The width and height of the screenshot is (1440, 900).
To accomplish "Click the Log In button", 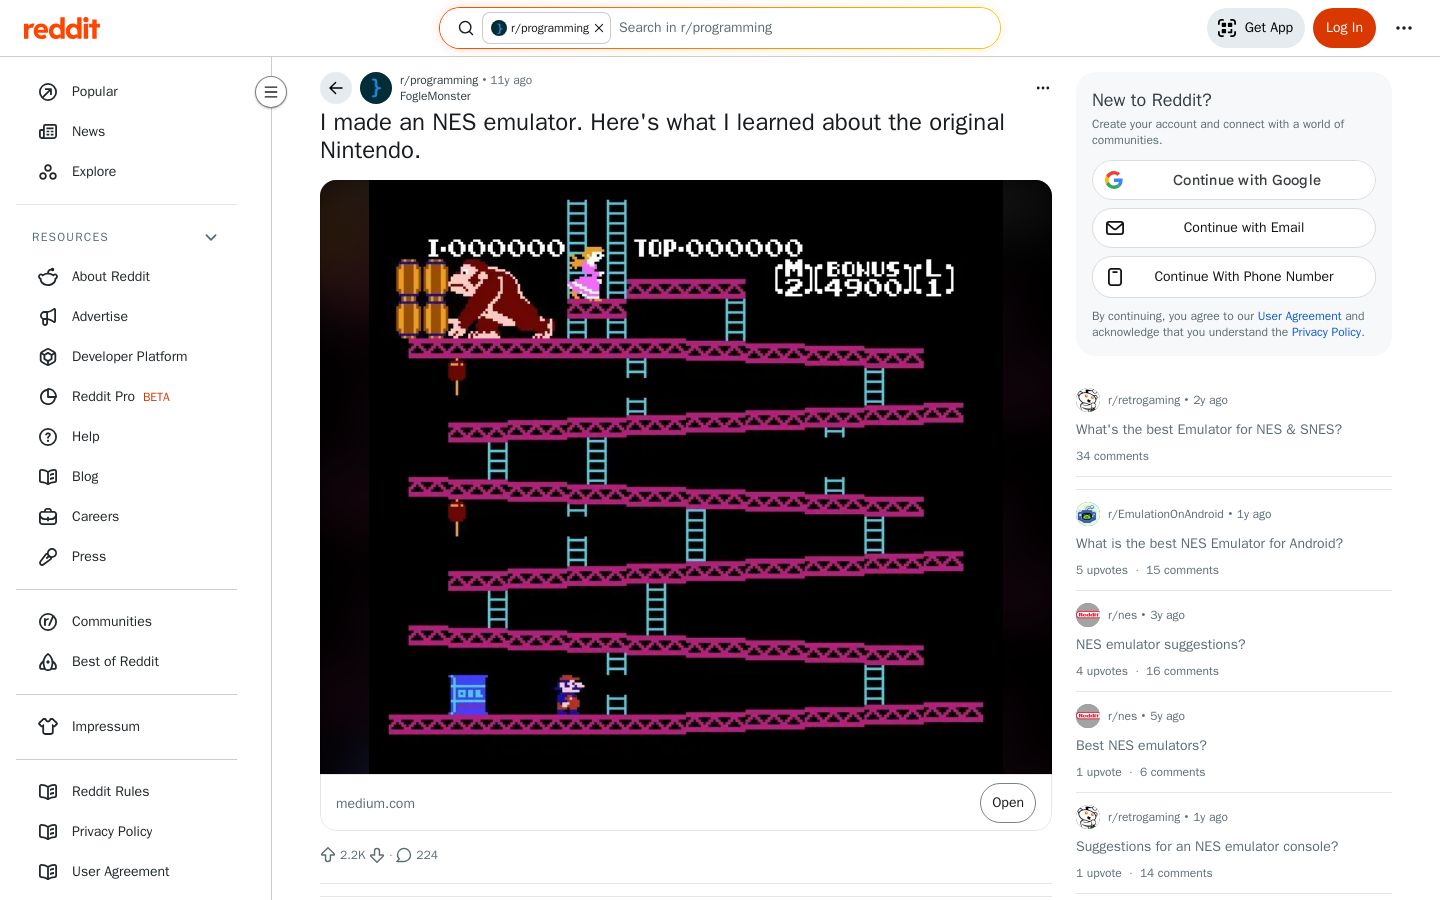I will coord(1344,28).
